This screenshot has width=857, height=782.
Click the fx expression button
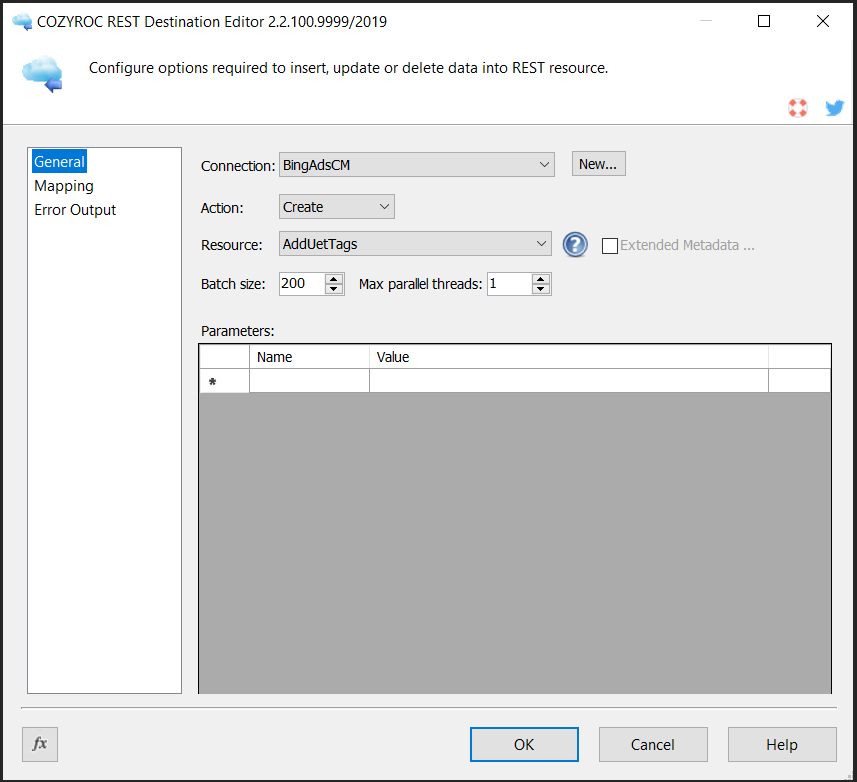40,744
